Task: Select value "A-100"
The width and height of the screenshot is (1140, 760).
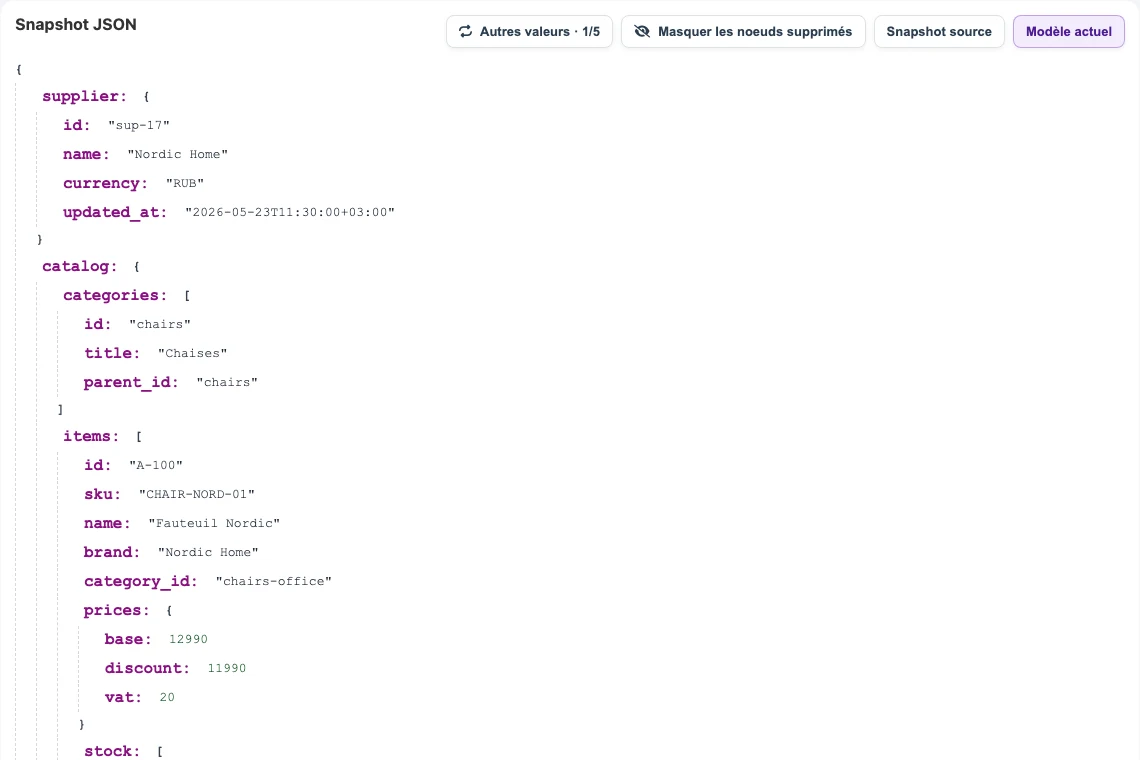Action: click(x=156, y=465)
